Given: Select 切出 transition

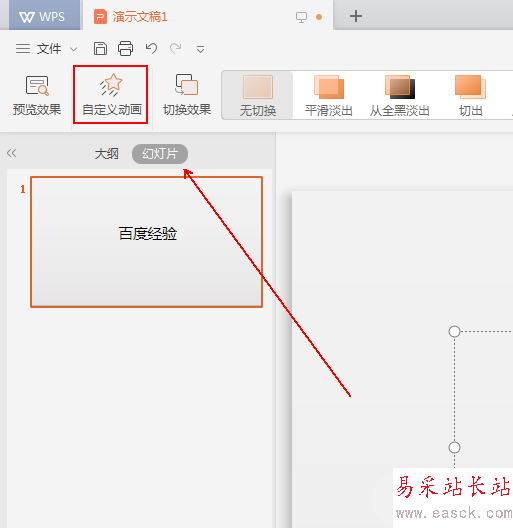Looking at the screenshot, I should coord(471,96).
